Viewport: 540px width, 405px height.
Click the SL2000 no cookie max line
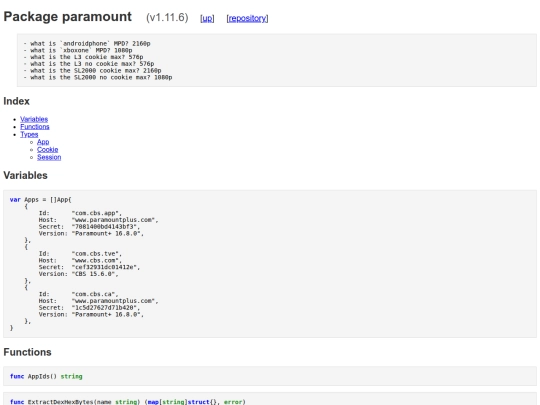tap(98, 77)
